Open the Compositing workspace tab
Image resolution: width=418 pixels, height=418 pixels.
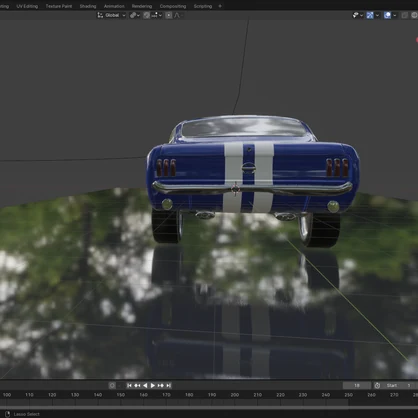tap(173, 6)
